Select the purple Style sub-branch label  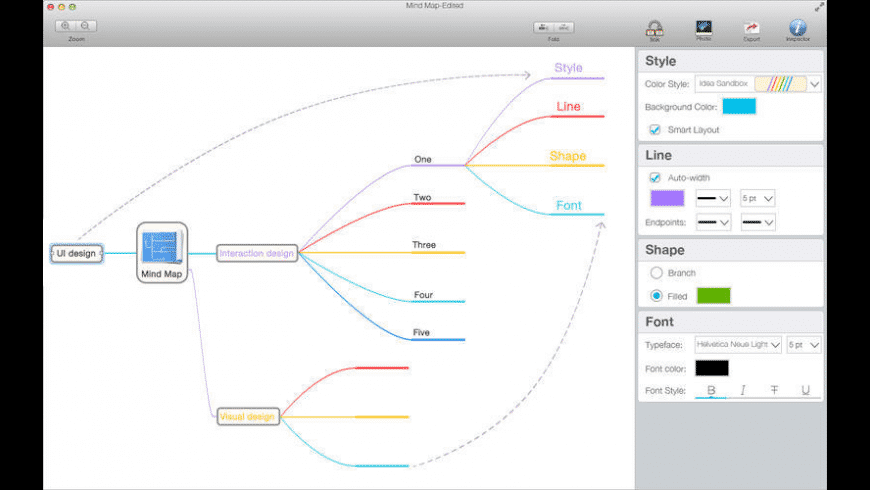coord(568,68)
